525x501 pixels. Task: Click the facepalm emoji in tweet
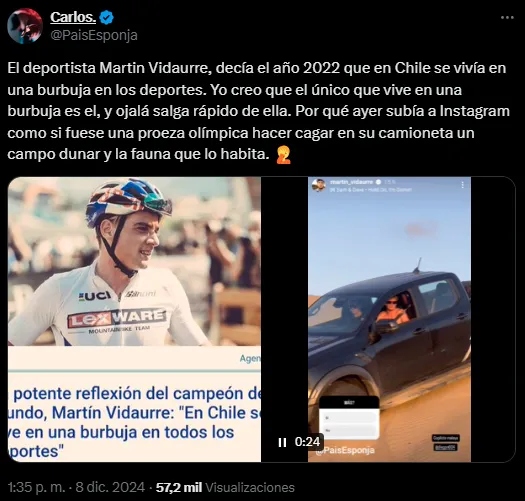[x=283, y=155]
